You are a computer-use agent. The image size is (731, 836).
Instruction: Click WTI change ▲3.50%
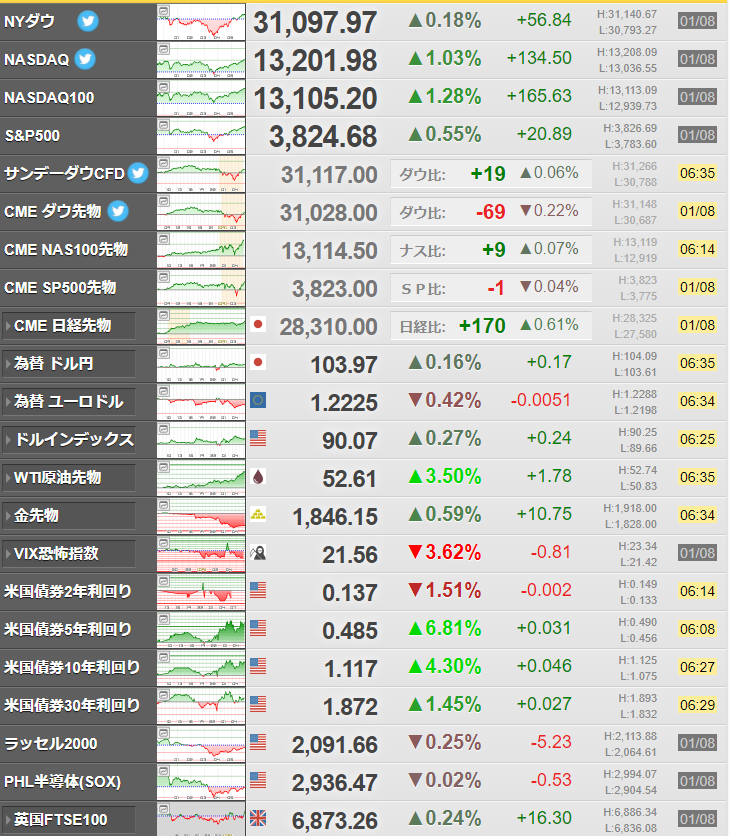click(x=445, y=476)
